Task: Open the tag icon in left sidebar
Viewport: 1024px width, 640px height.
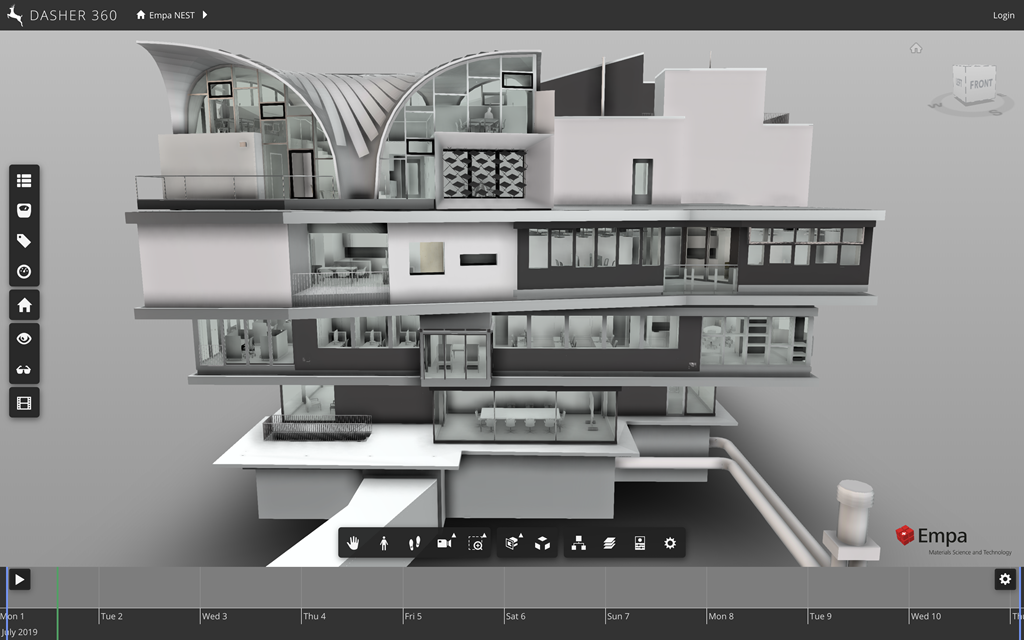Action: [24, 241]
